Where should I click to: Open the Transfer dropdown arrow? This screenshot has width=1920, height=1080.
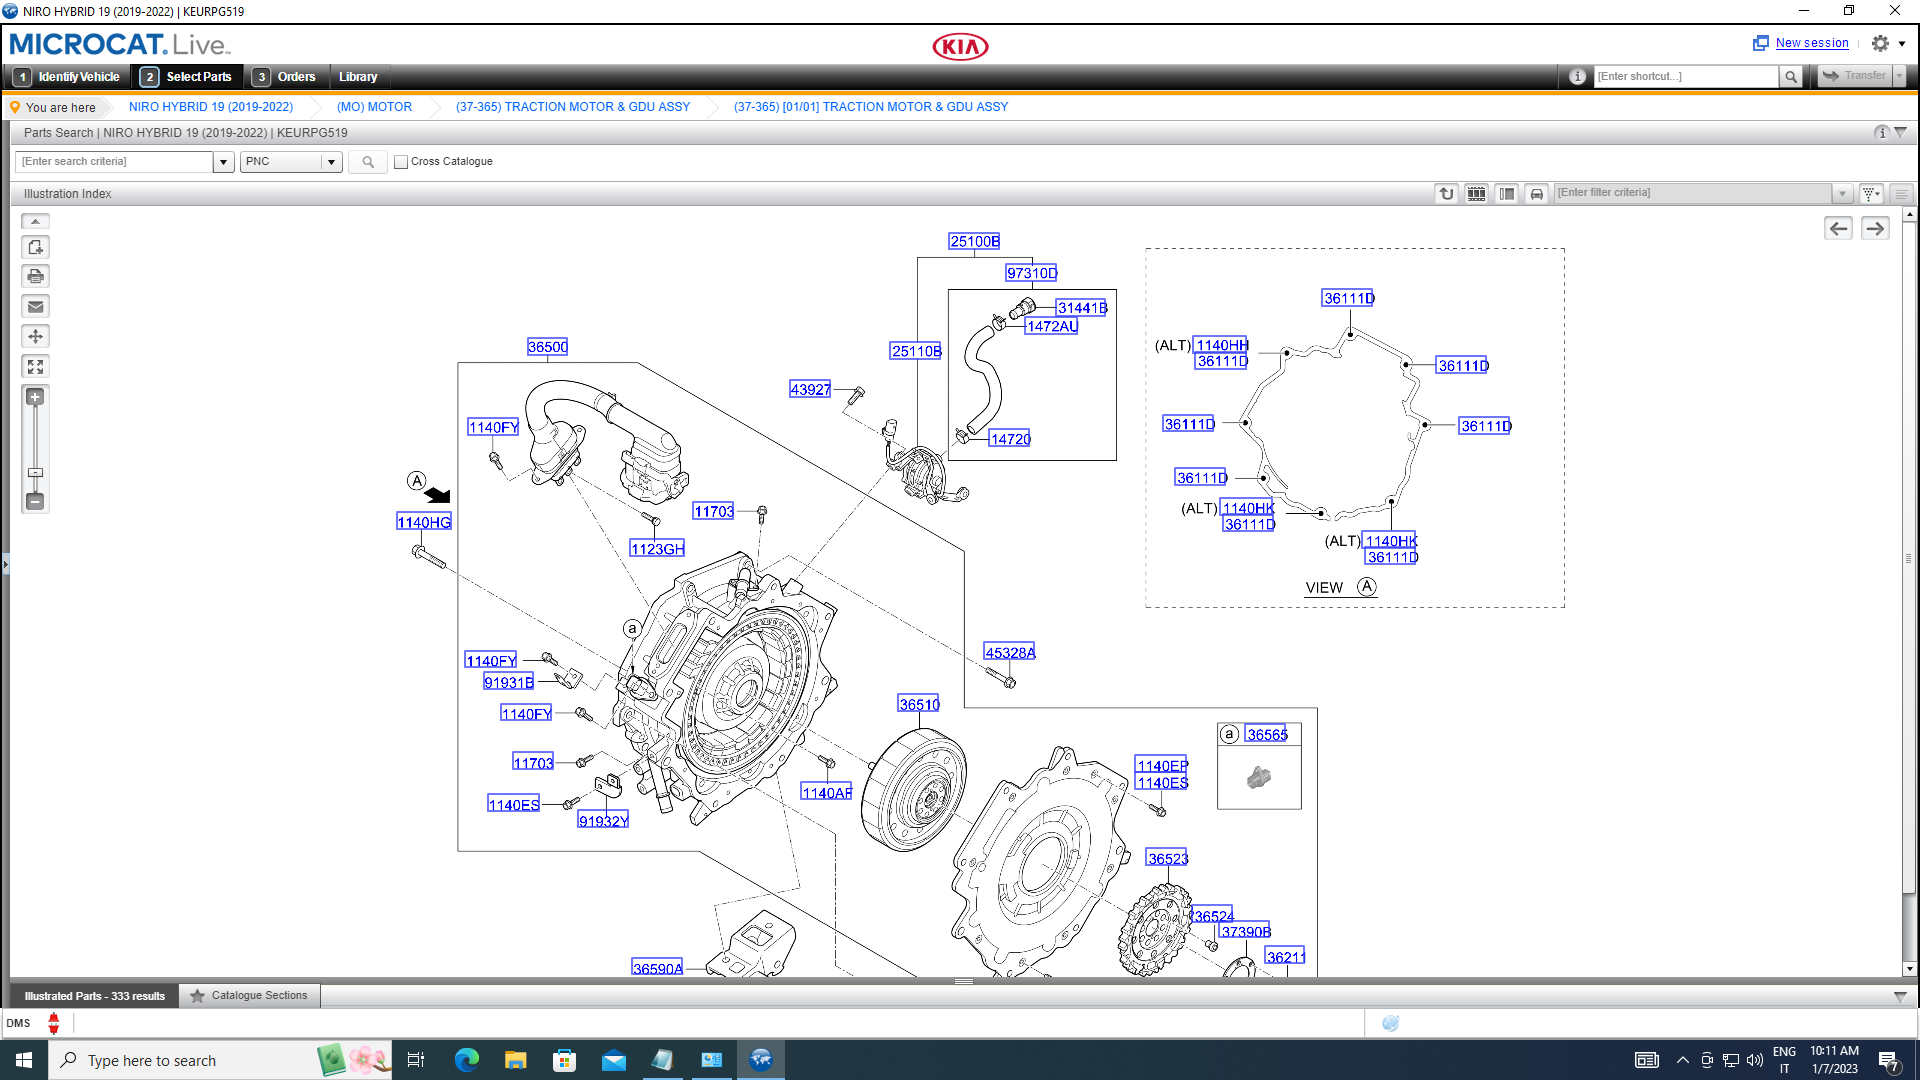(1899, 76)
